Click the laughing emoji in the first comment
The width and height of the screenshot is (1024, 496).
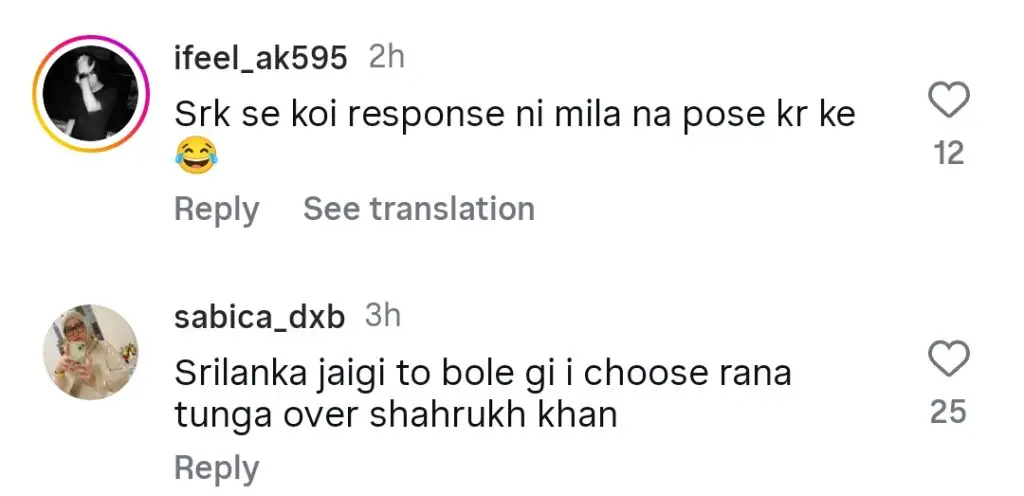(191, 154)
